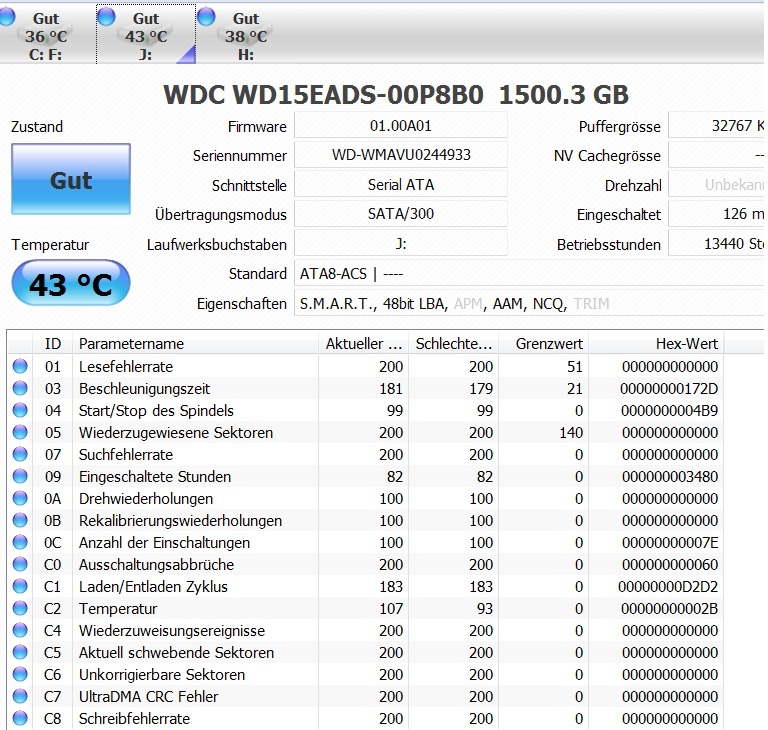
Task: Click the status orb for Wiederzuweisungsereignisse
Action: (20, 630)
